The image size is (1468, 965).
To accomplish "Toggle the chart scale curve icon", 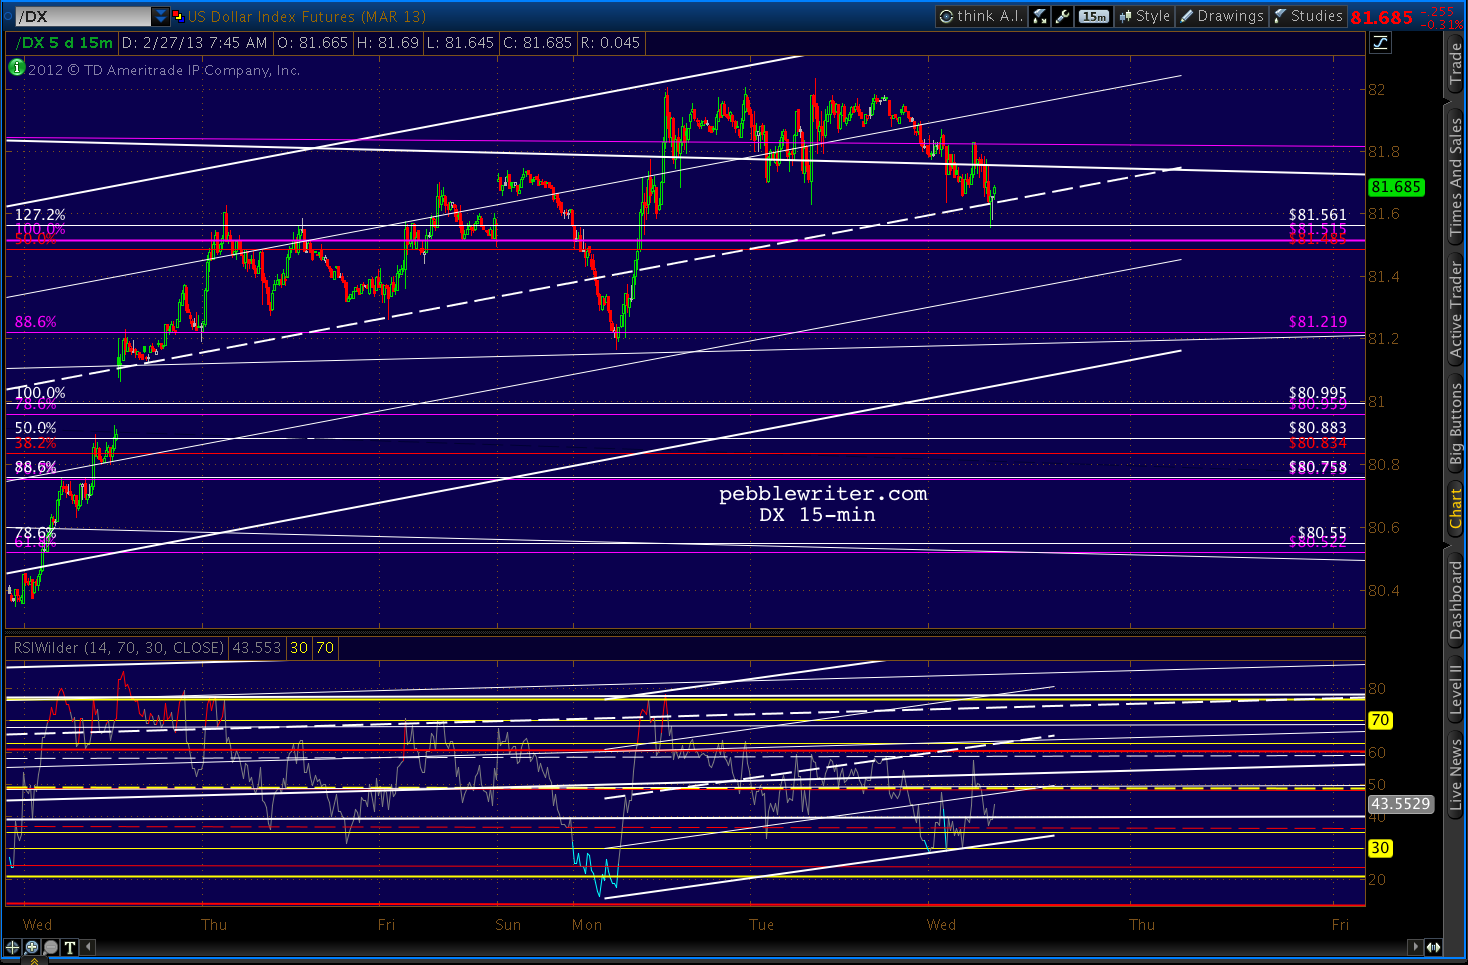I will click(1381, 42).
